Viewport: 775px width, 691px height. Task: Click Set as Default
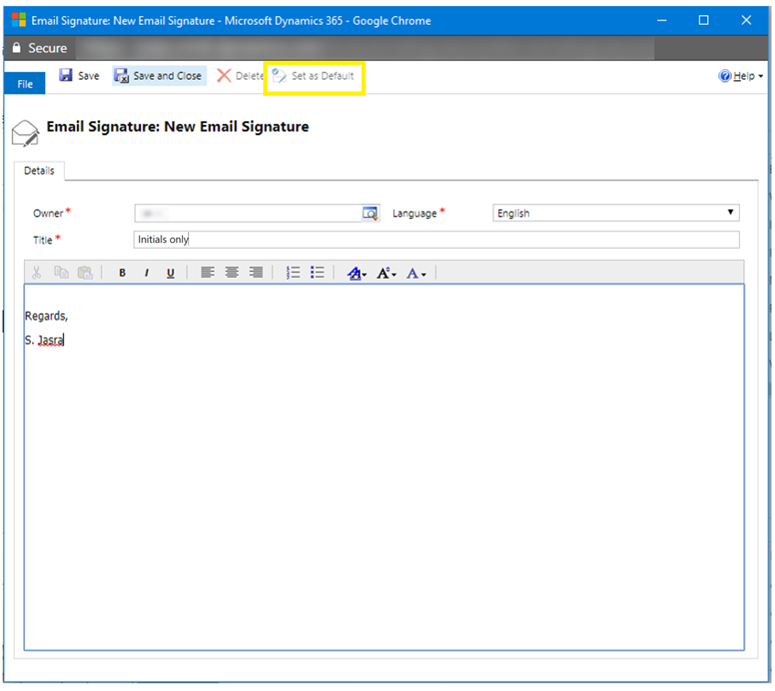[313, 76]
